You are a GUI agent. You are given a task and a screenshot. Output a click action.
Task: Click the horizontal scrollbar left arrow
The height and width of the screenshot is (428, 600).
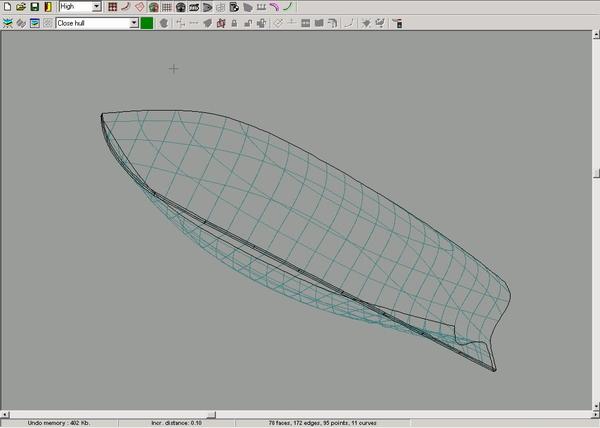5,415
